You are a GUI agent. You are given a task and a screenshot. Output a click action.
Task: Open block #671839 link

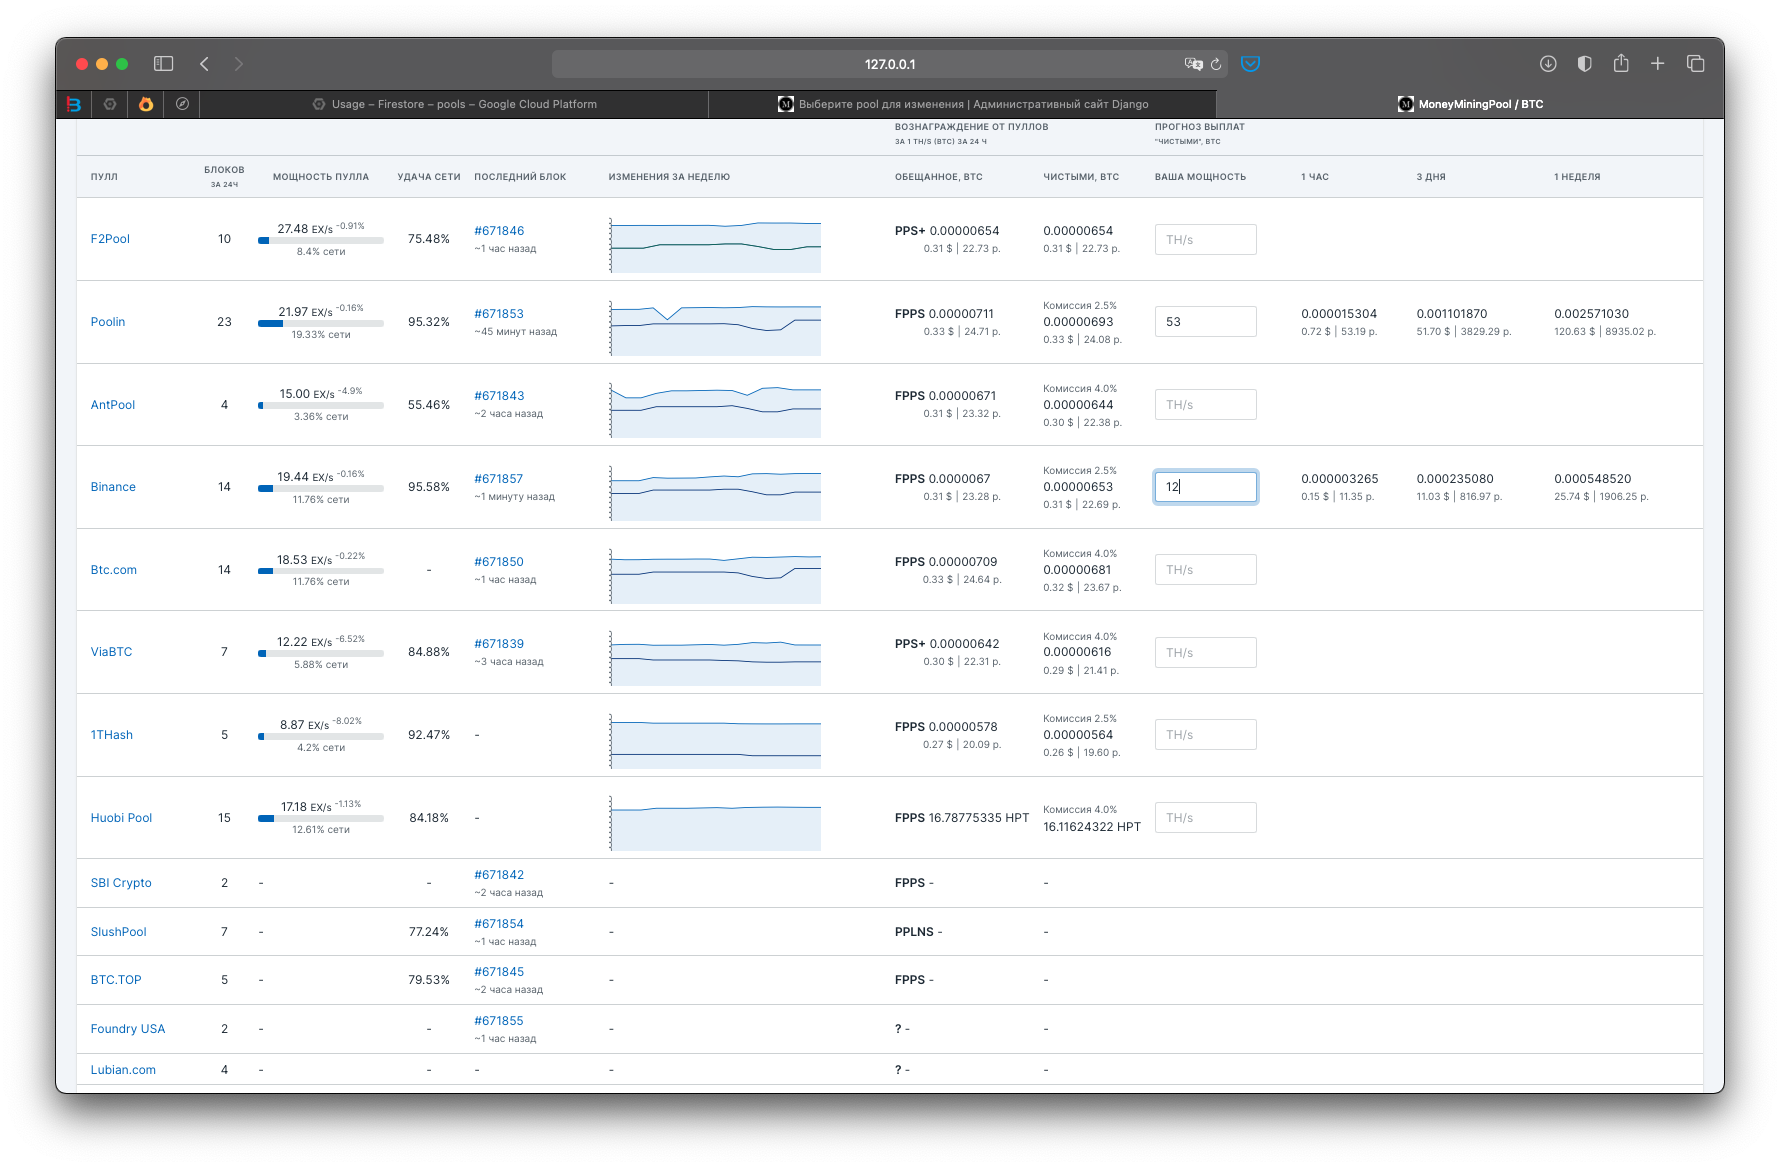coord(499,644)
